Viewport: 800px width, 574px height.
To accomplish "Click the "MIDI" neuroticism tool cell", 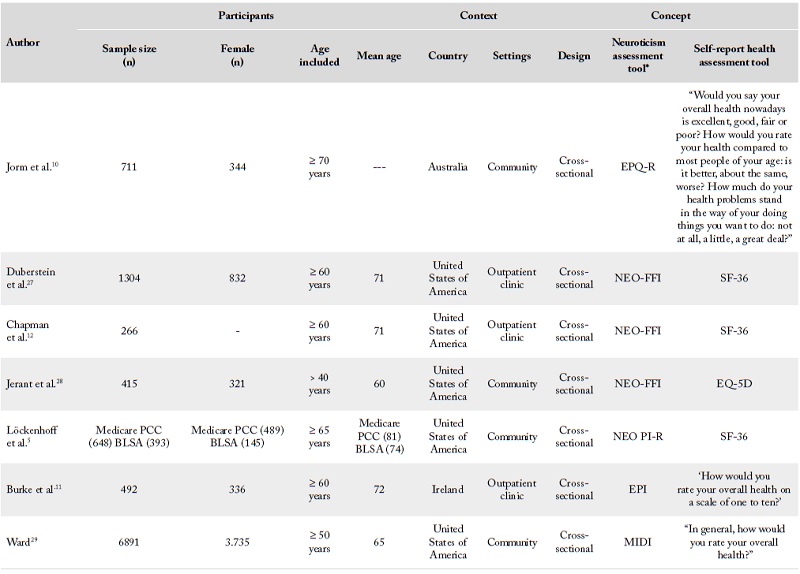I will (x=636, y=542).
